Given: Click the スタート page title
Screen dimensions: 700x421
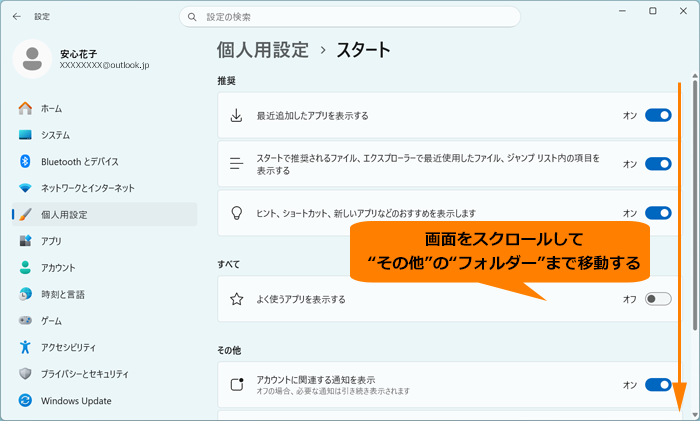Looking at the screenshot, I should (363, 50).
